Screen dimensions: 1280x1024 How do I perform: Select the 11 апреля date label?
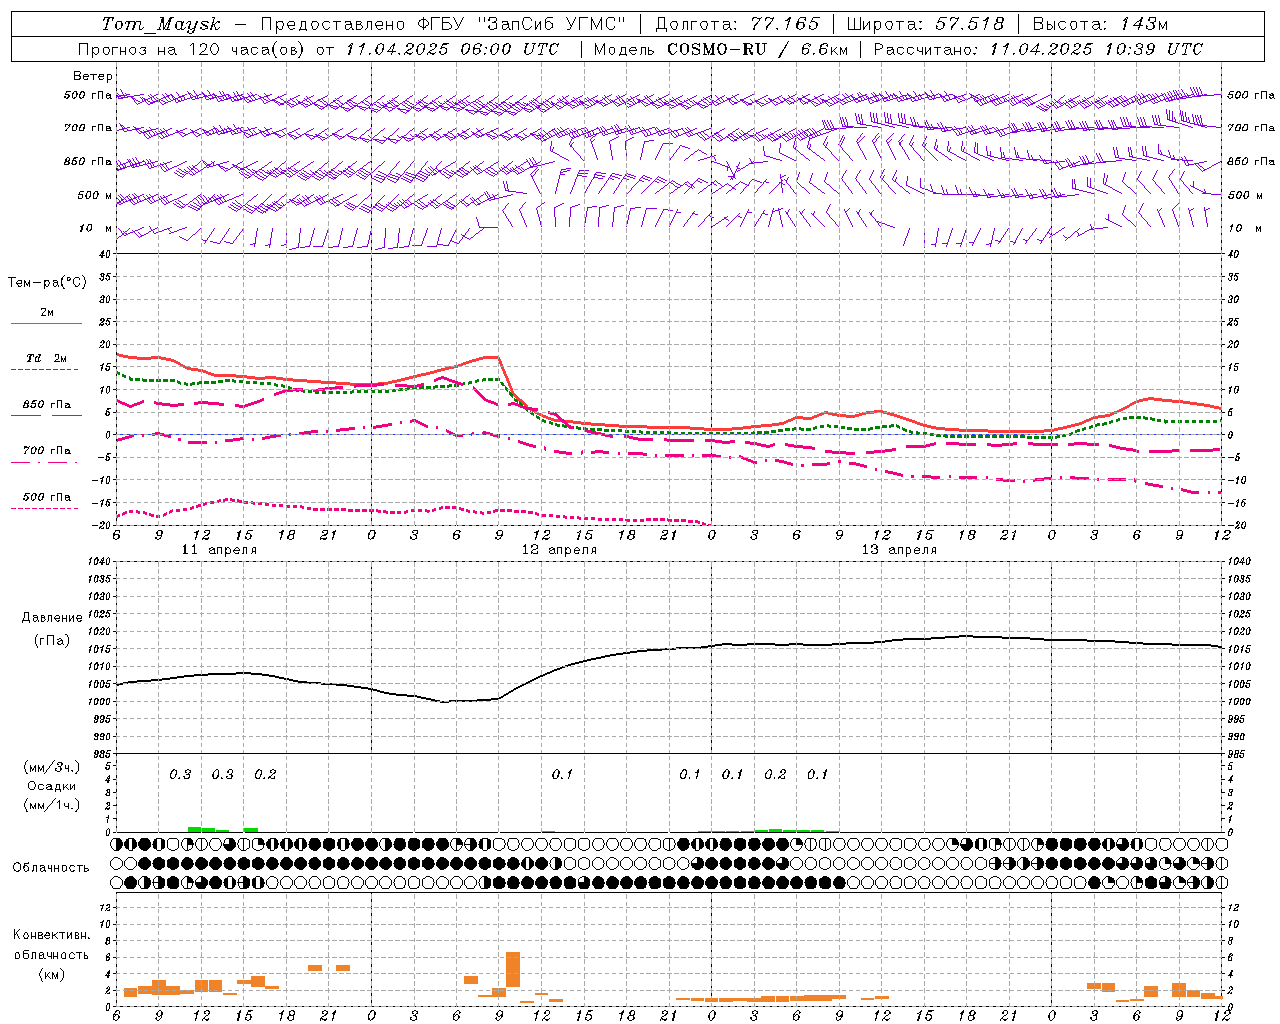pos(219,550)
